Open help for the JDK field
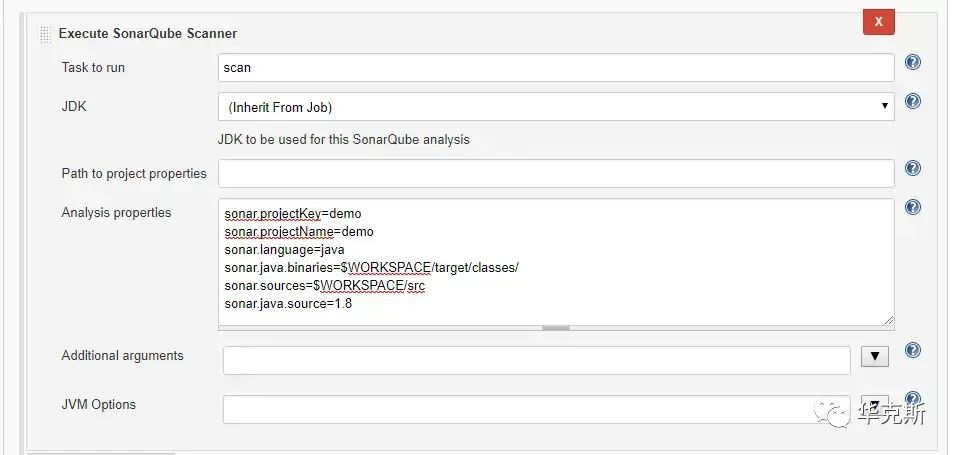 tap(912, 102)
